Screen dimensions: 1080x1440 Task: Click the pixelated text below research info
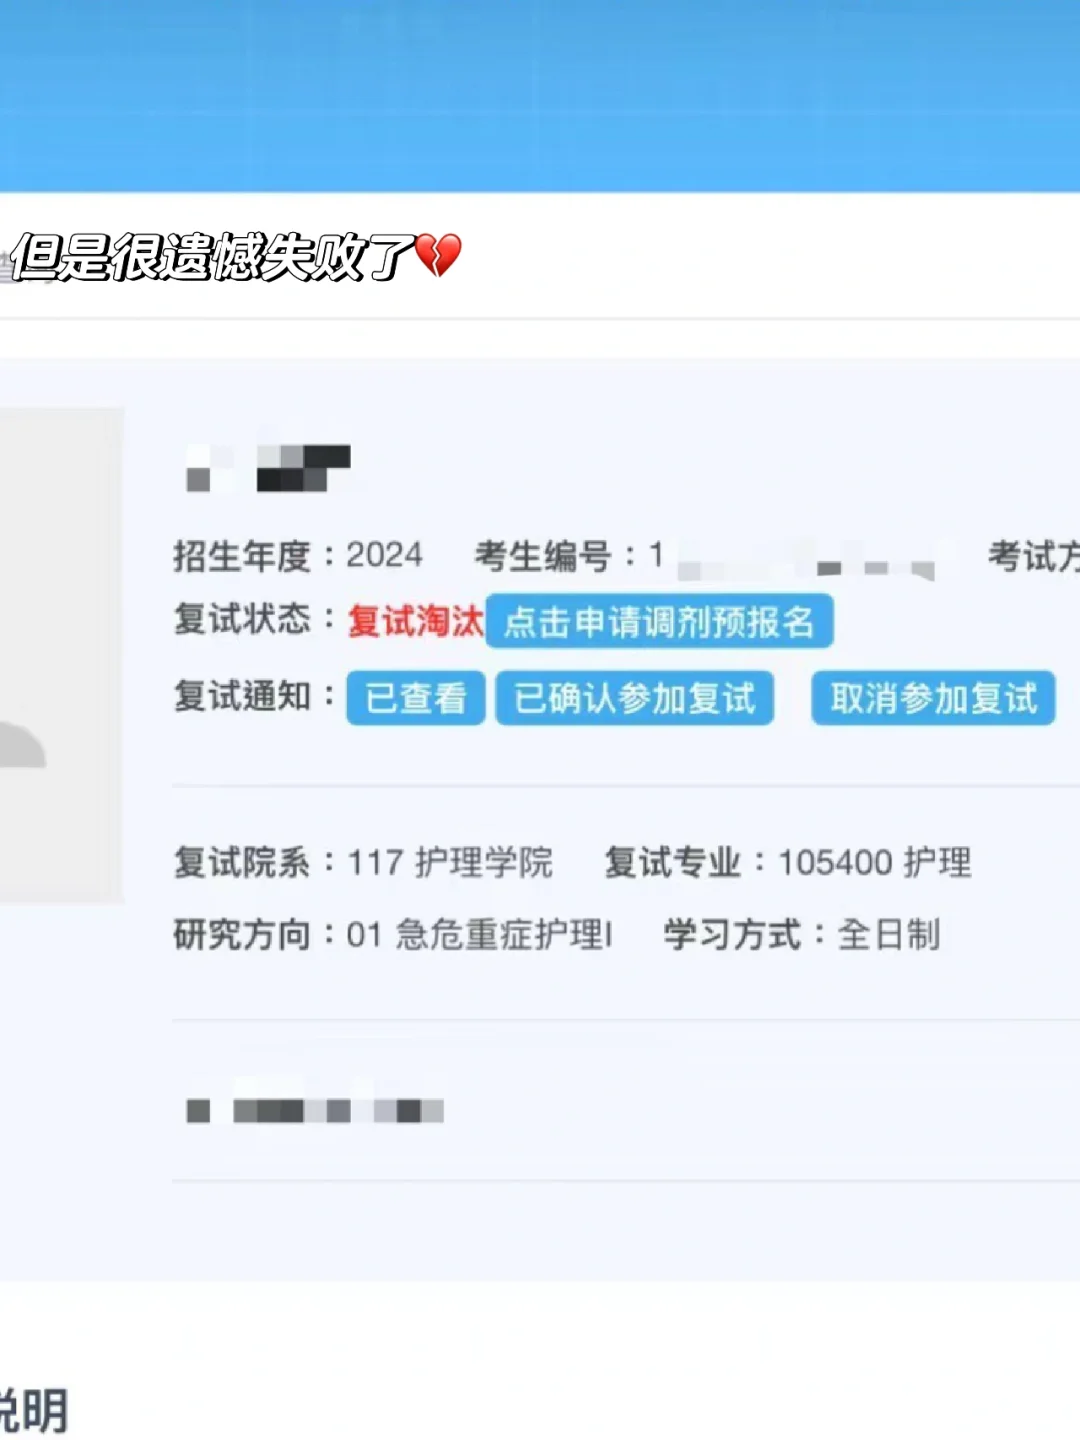tap(315, 1110)
